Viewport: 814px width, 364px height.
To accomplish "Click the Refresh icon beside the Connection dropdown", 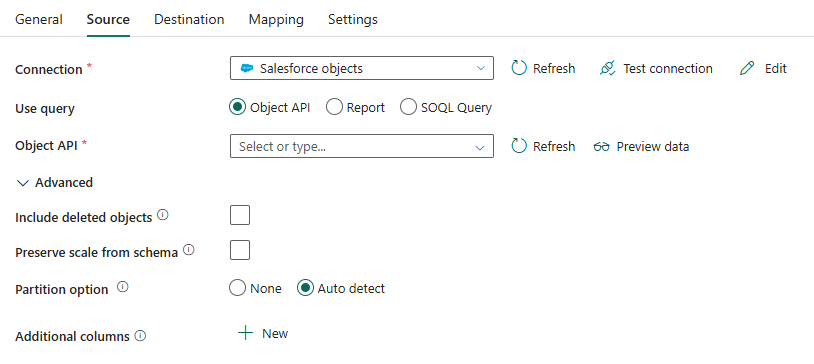I will (x=519, y=68).
